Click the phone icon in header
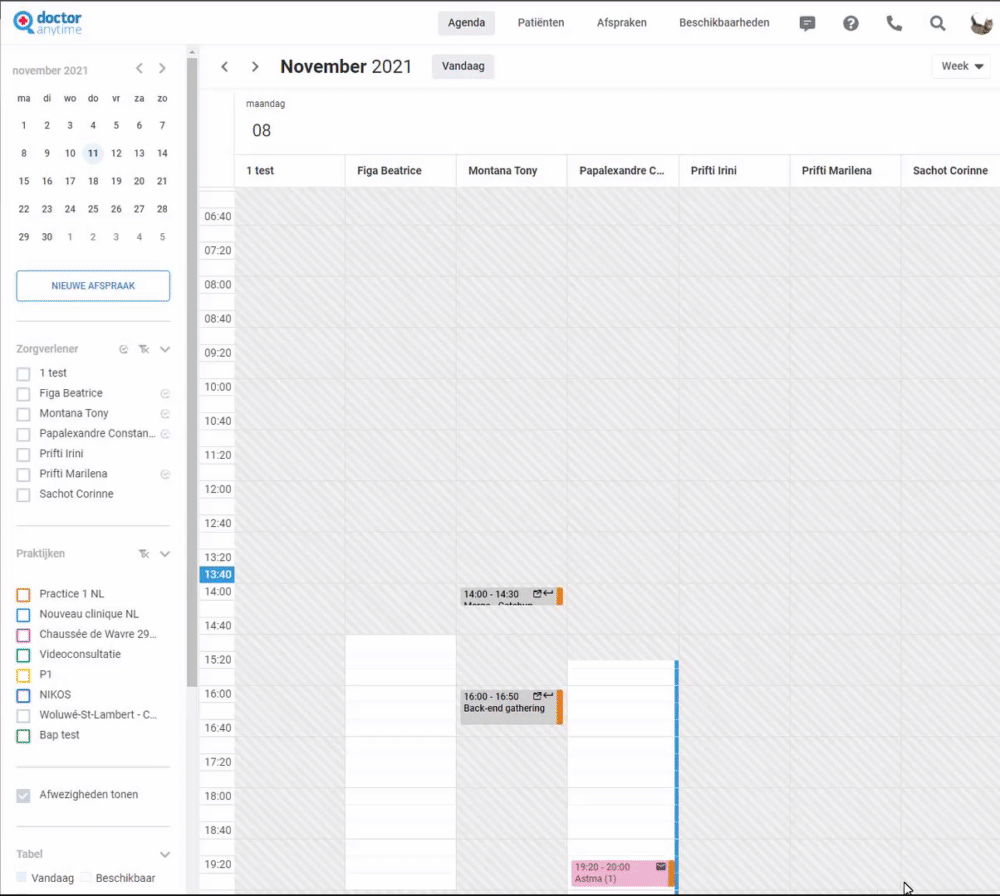The height and width of the screenshot is (896, 1000). pos(894,23)
